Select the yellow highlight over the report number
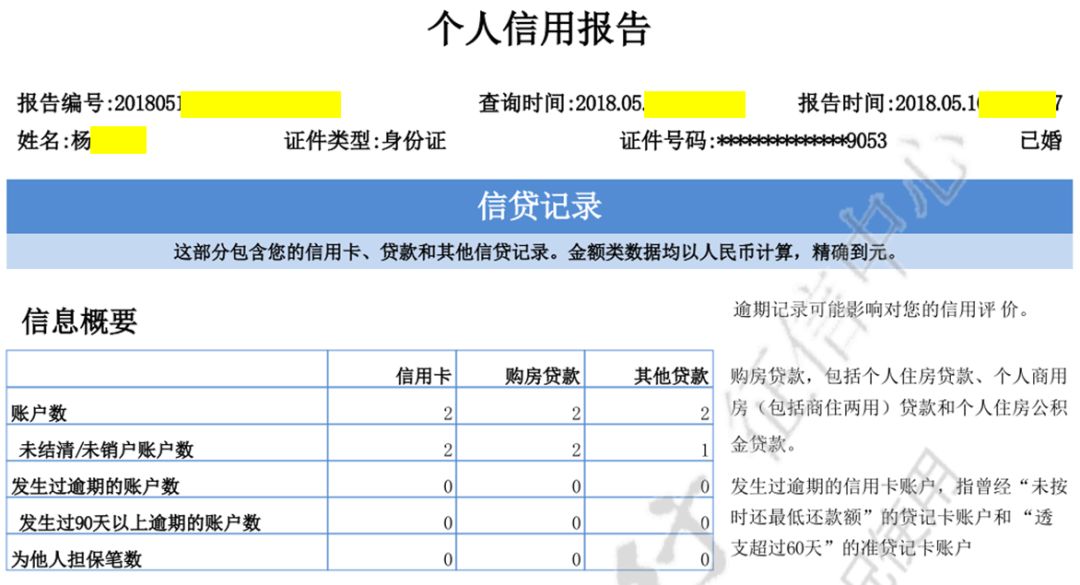This screenshot has height=585, width=1080. 265,100
